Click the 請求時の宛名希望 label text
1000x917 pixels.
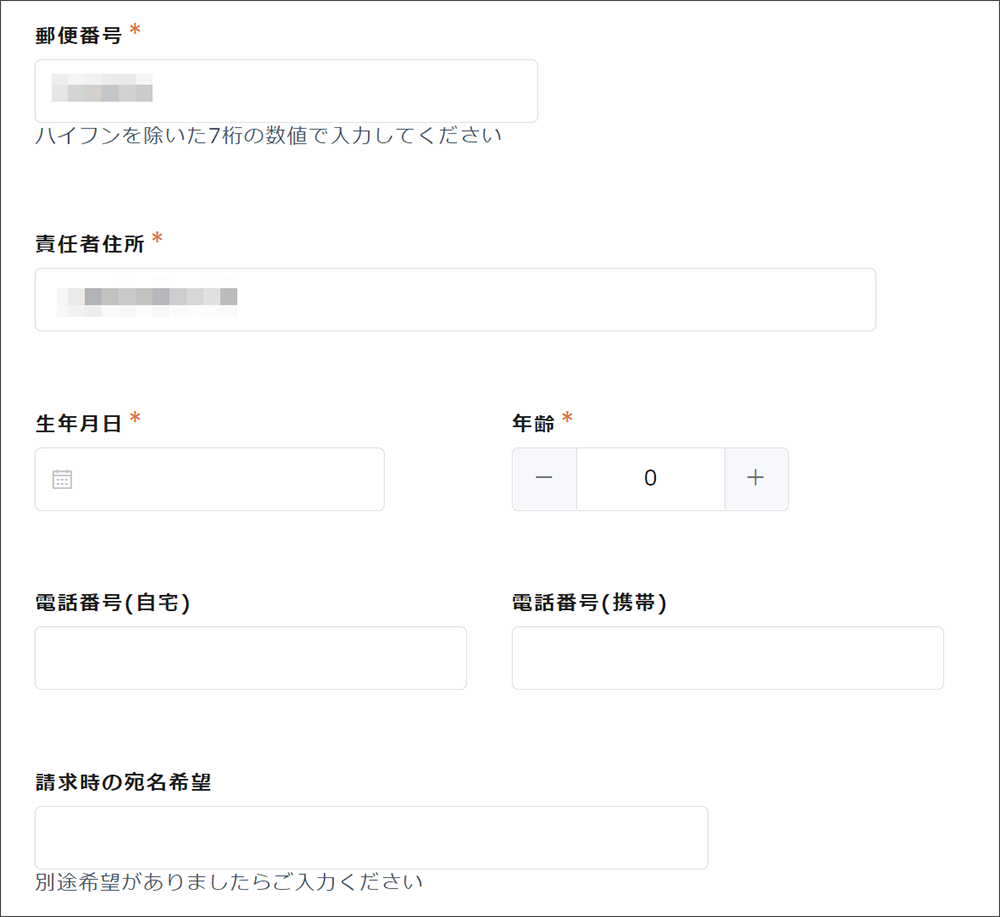(123, 783)
